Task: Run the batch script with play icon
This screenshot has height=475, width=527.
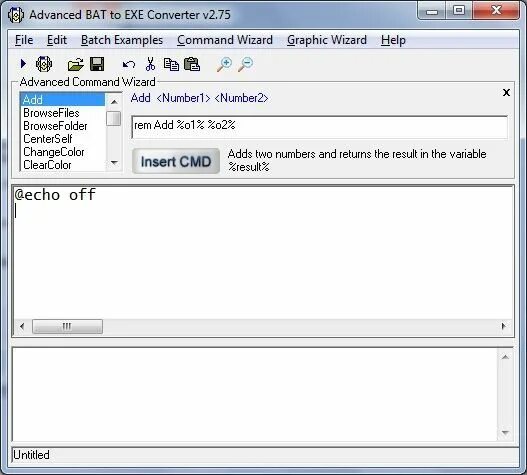Action: point(23,64)
